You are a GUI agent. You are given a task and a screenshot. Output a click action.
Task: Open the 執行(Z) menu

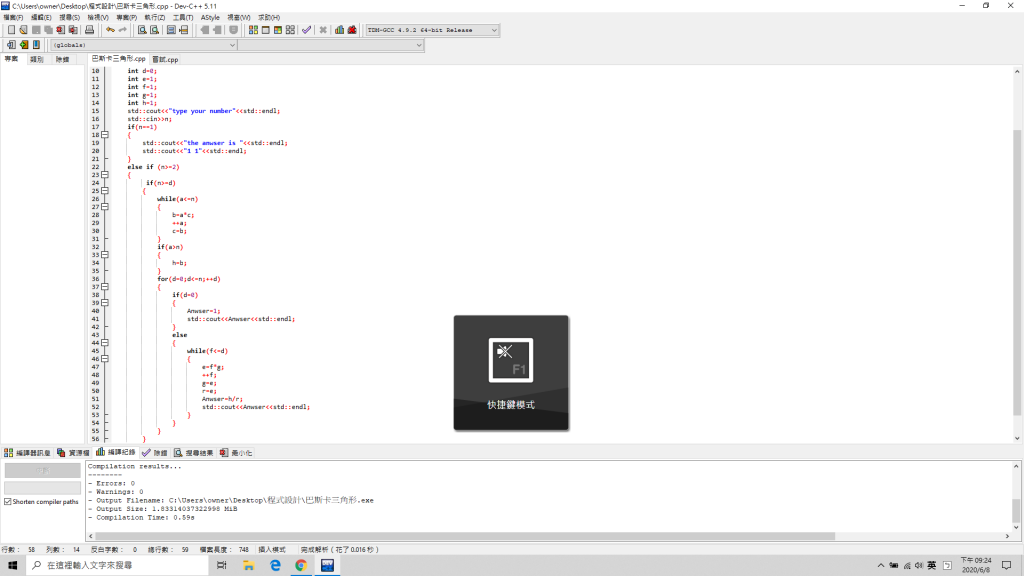tap(155, 18)
